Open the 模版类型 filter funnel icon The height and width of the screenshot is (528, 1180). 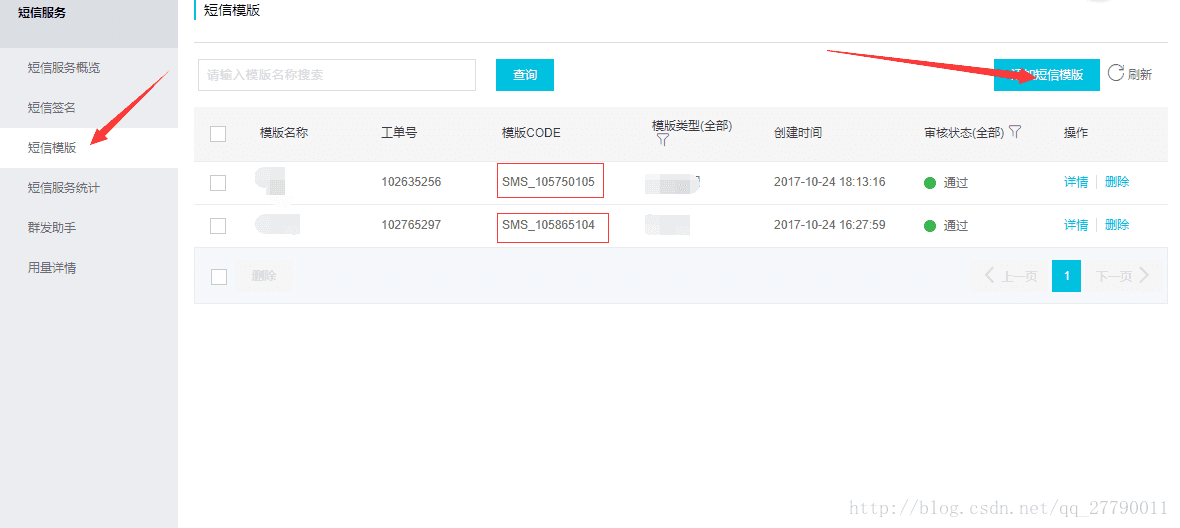pyautogui.click(x=662, y=141)
